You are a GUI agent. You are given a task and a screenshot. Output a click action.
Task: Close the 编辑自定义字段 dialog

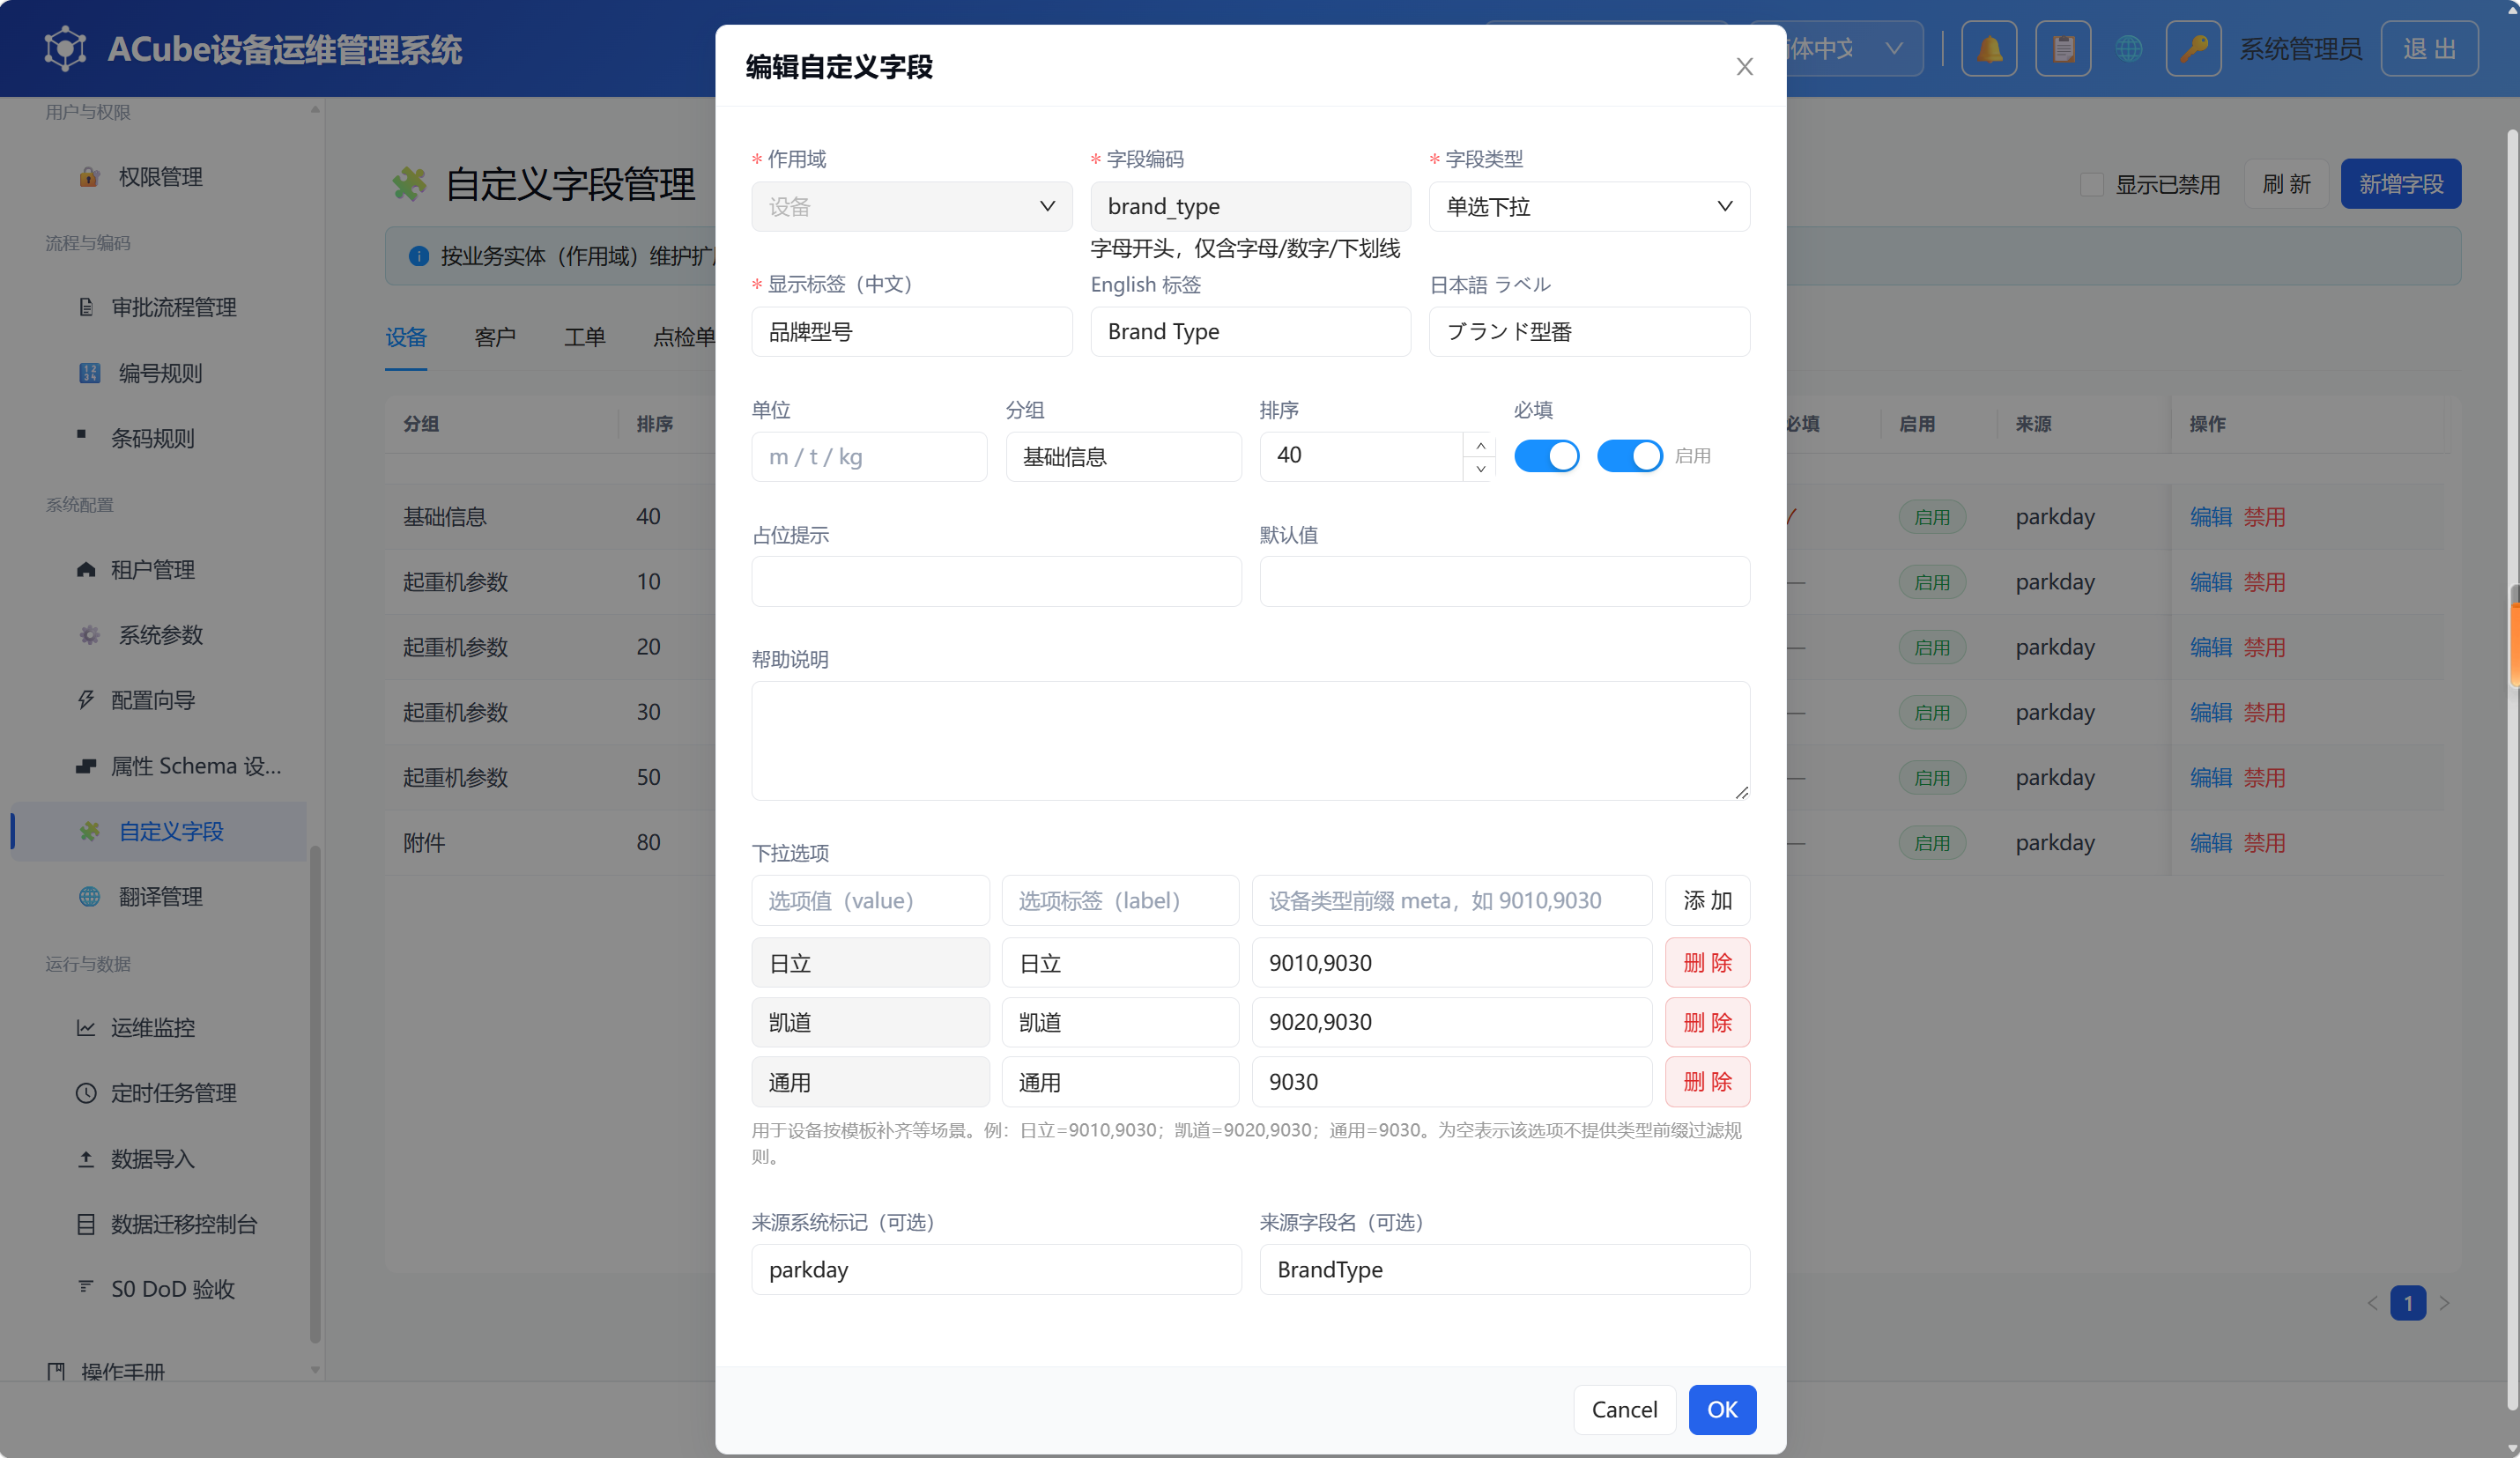1744,66
